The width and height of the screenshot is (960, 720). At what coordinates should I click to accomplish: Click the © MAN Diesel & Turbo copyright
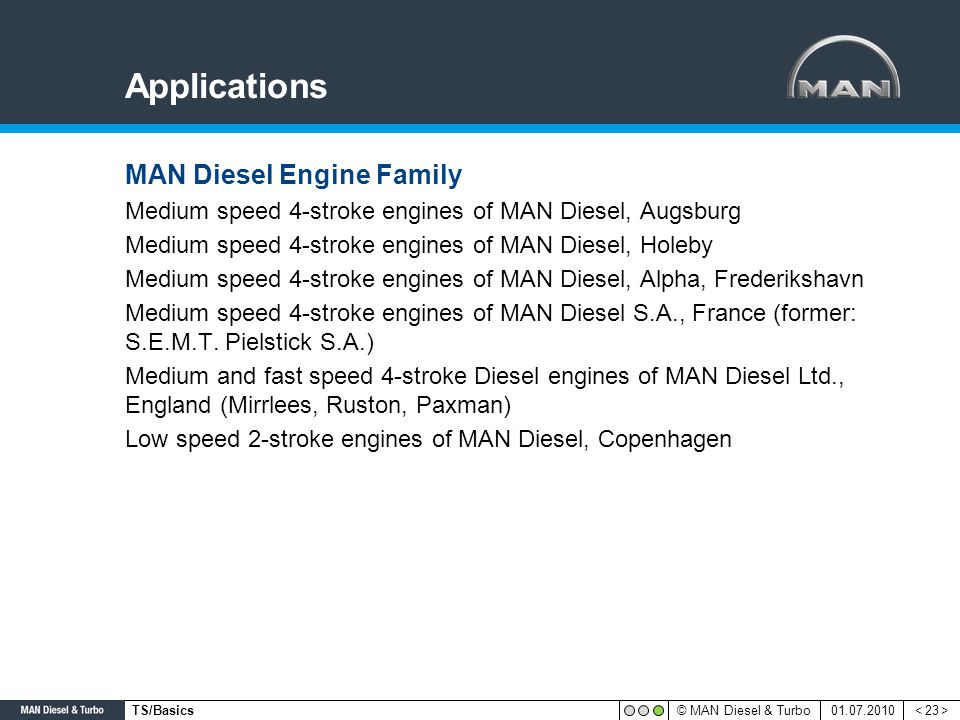[743, 710]
